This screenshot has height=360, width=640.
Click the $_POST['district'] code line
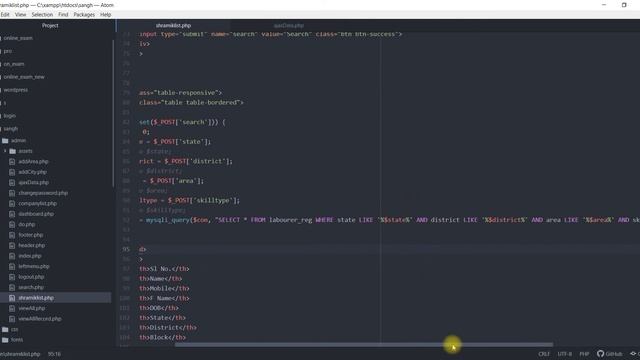186,161
